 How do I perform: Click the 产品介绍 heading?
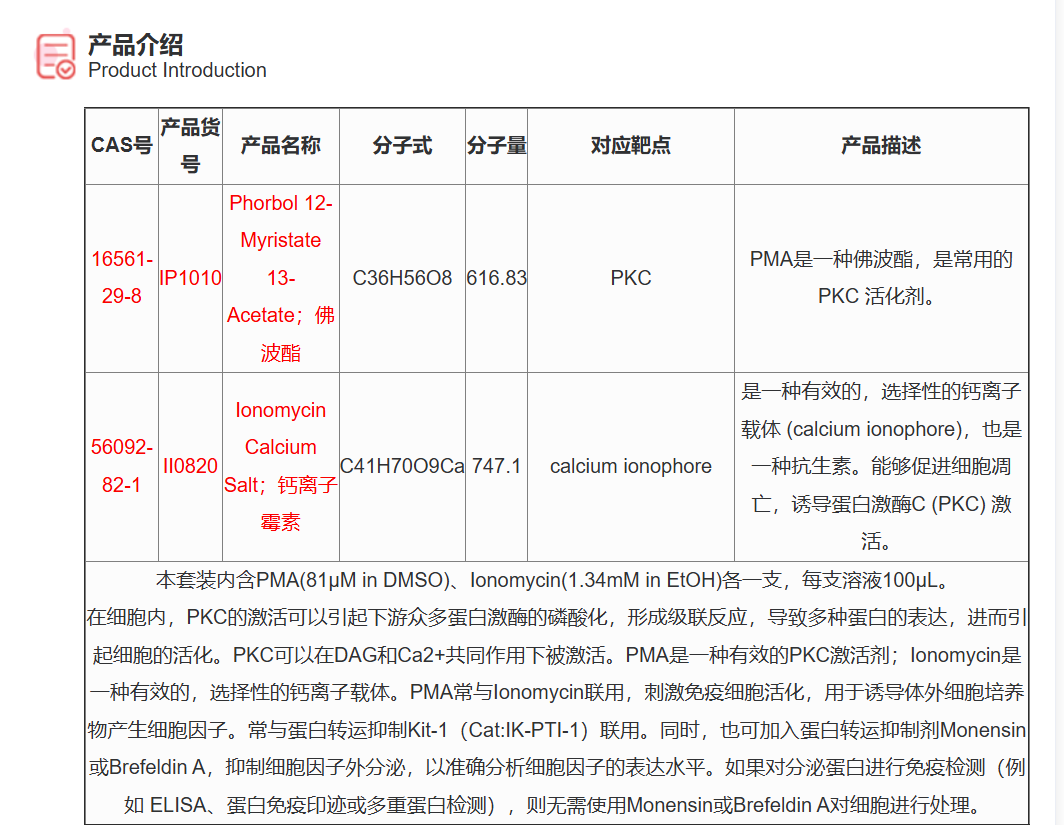[134, 44]
